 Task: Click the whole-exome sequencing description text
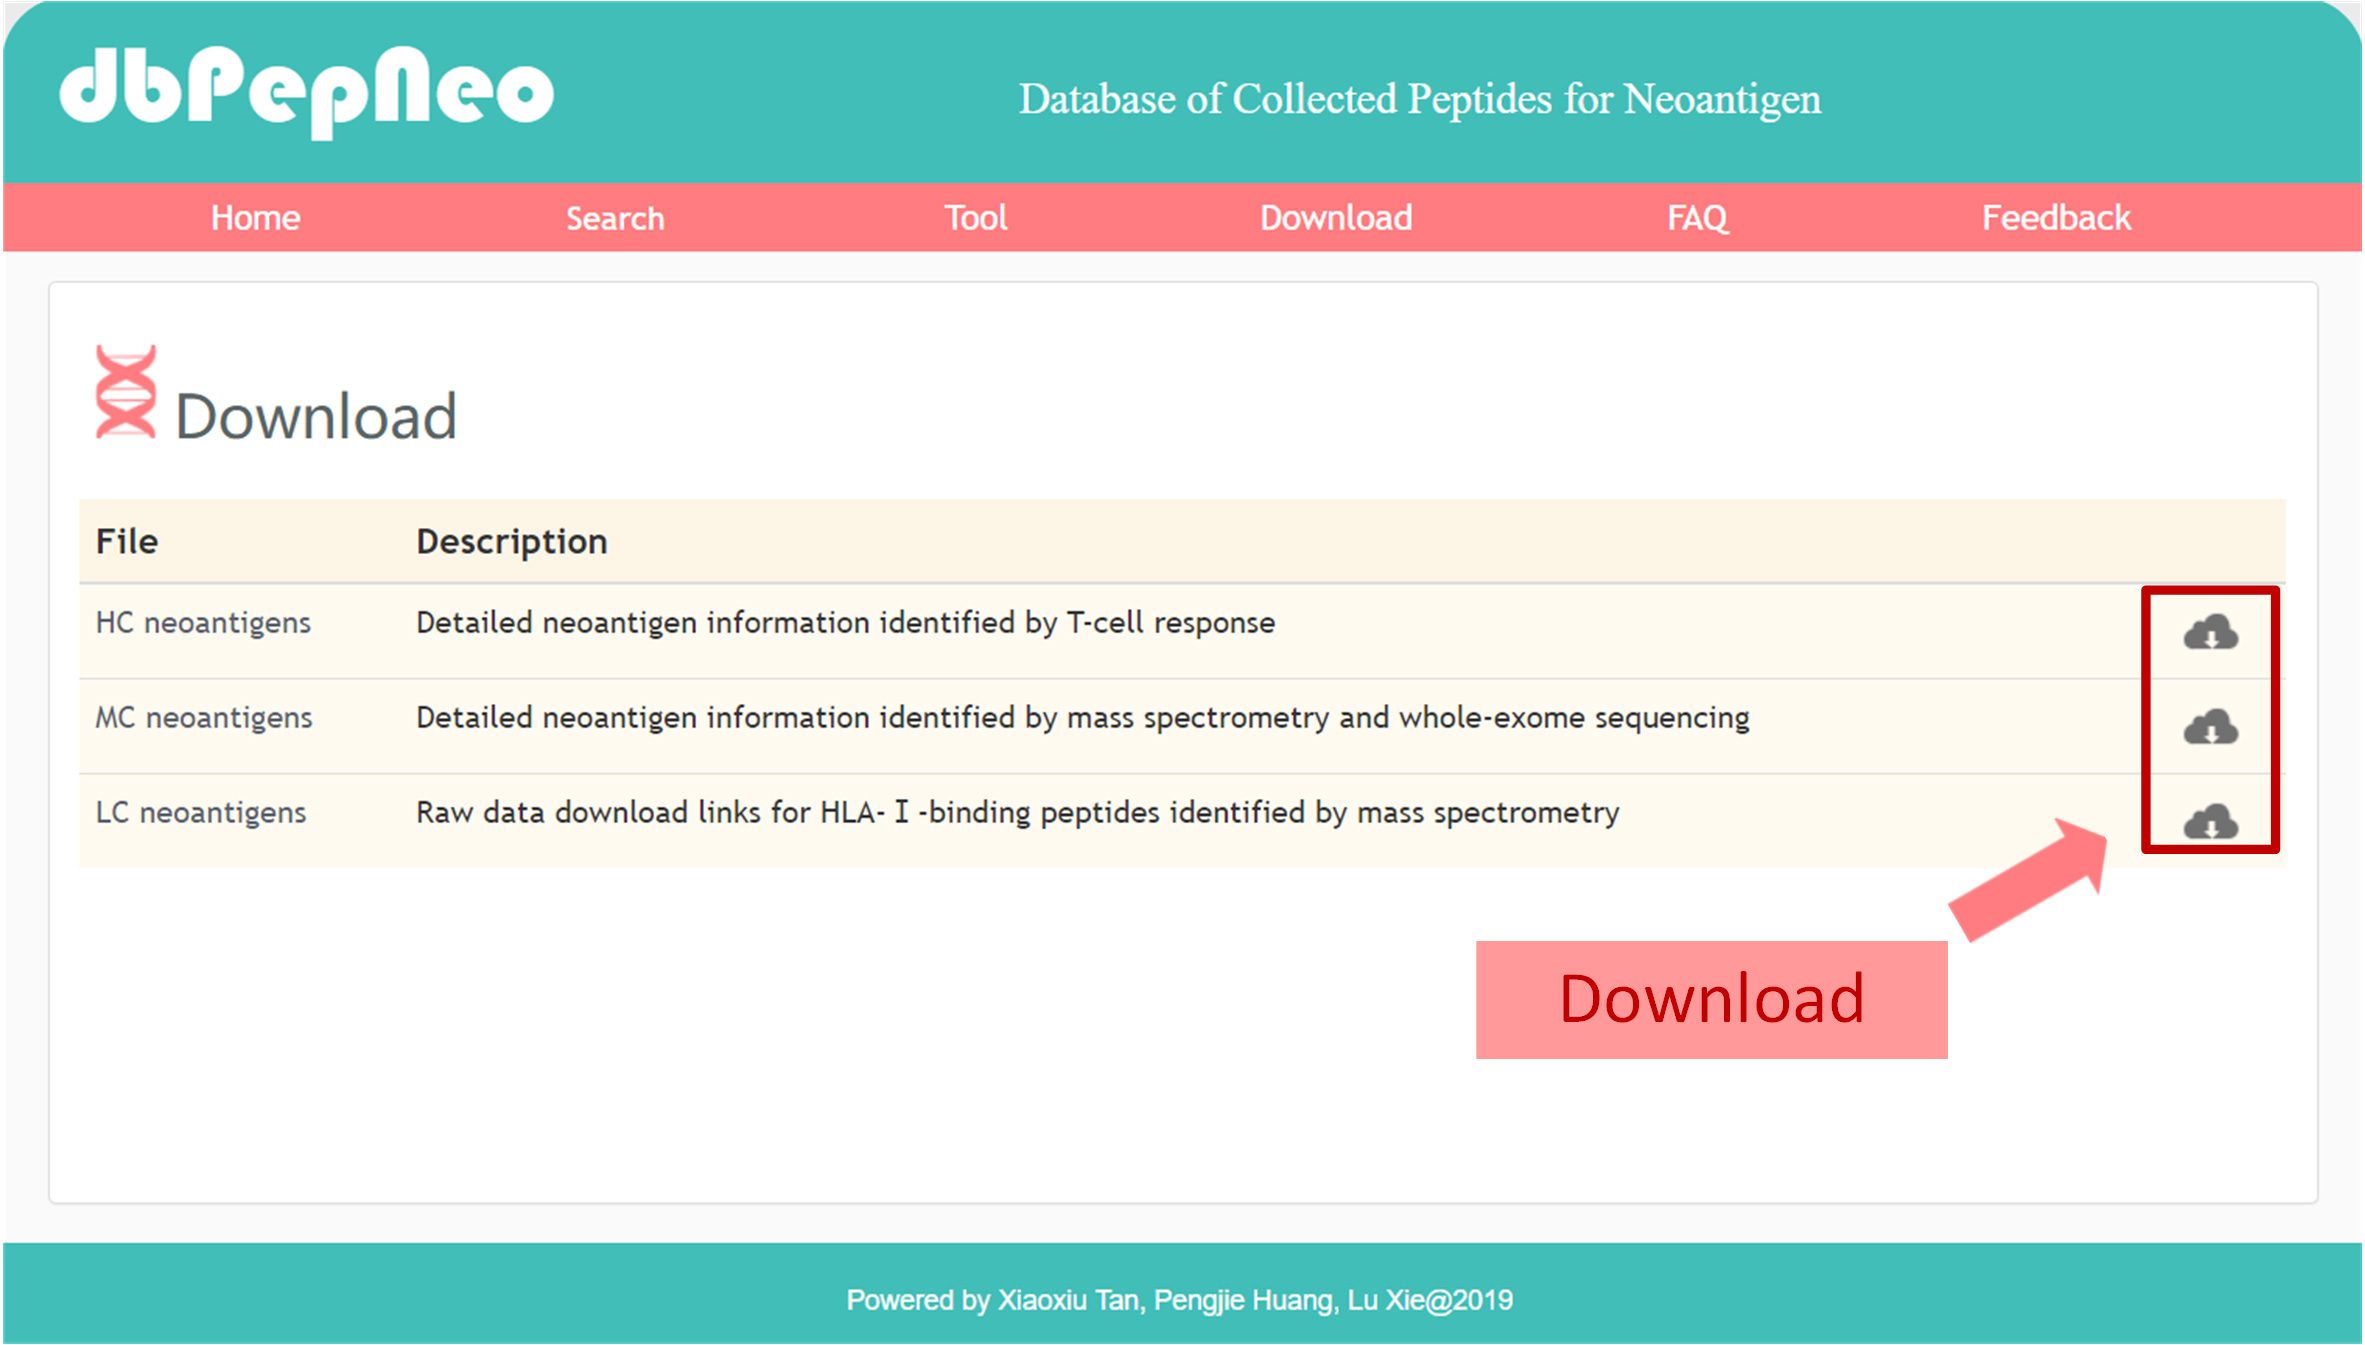pyautogui.click(x=1083, y=718)
